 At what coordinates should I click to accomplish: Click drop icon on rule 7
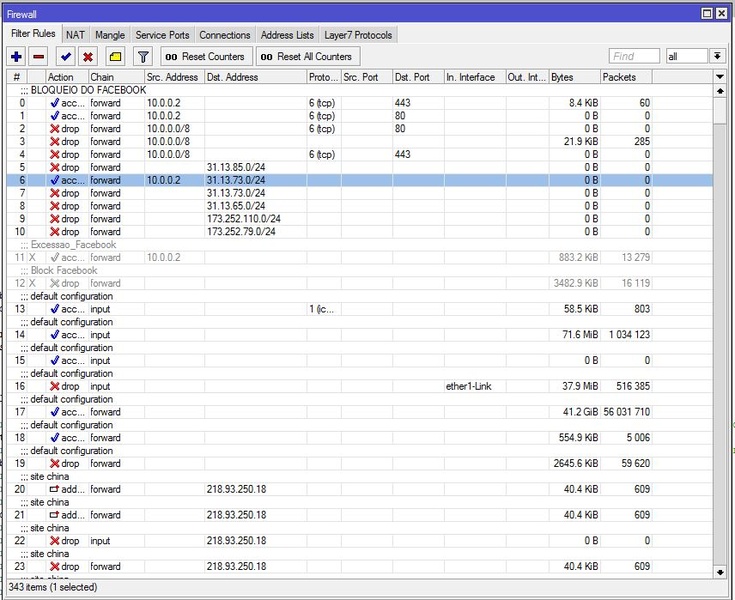tap(55, 193)
